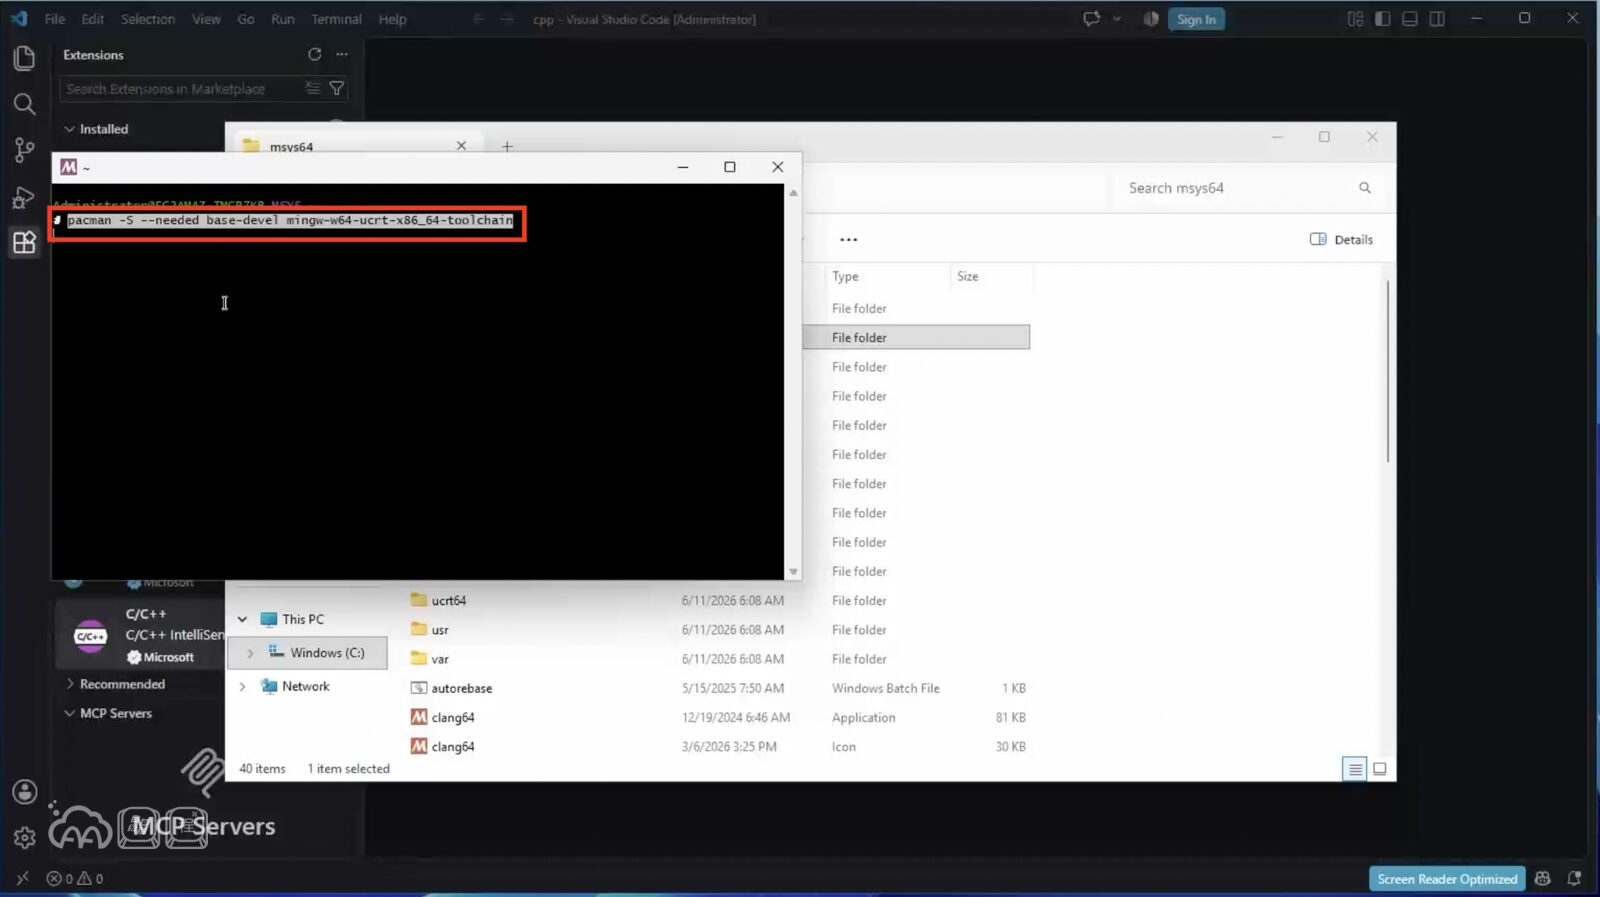Toggle the secondary side bar
The height and width of the screenshot is (897, 1600).
click(1437, 19)
